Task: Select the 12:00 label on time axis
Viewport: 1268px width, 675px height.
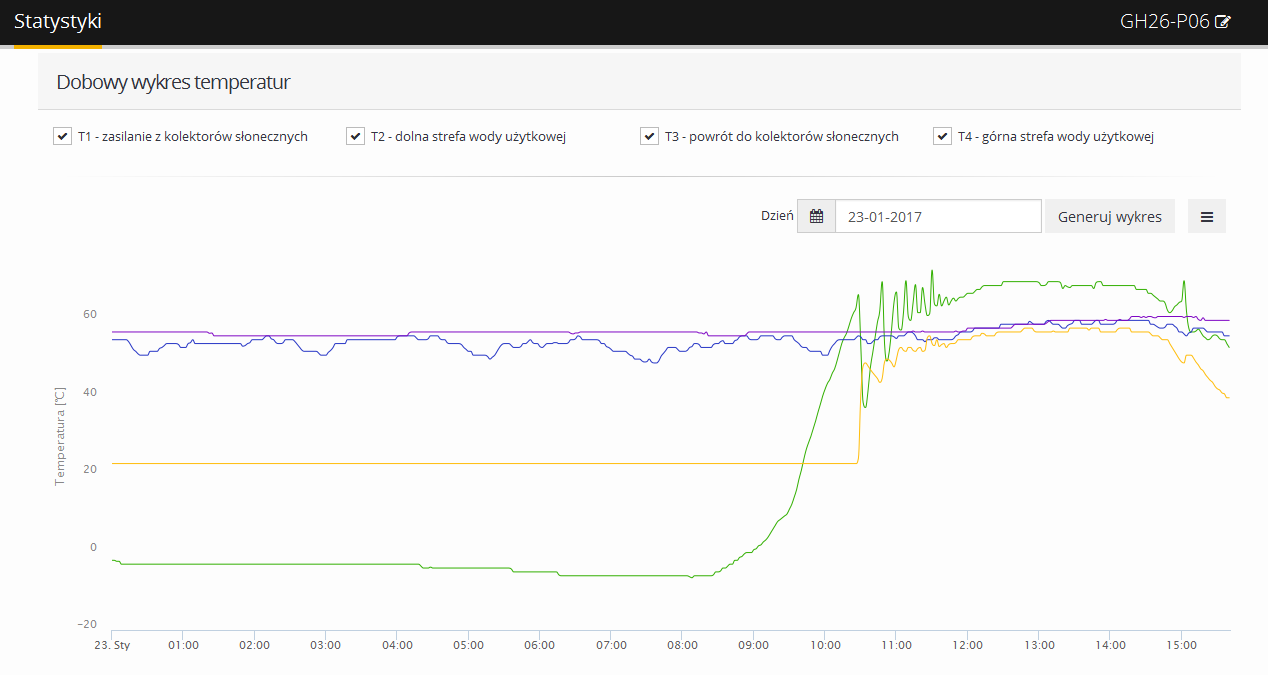Action: pos(967,645)
